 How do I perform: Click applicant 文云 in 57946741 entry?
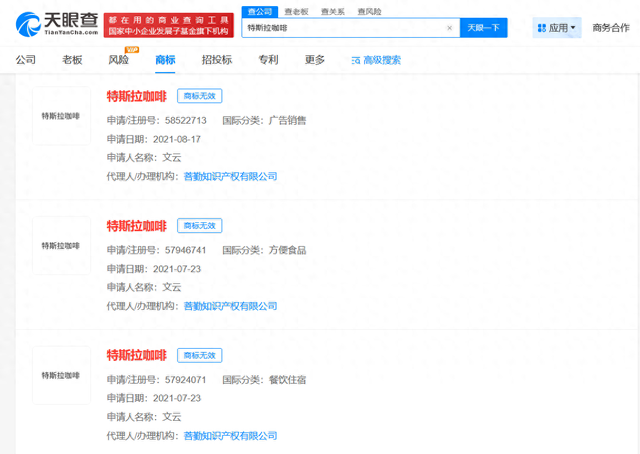[172, 287]
